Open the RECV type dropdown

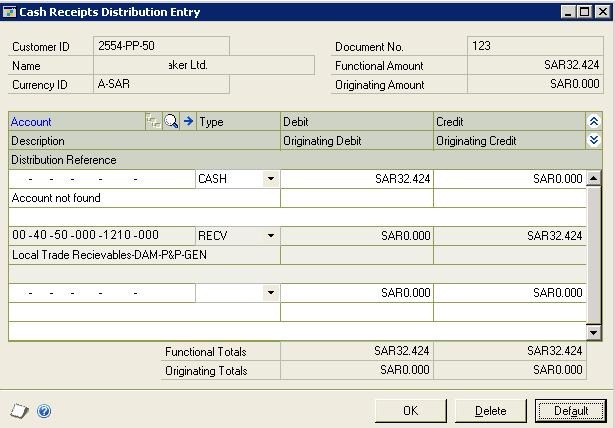(271, 236)
